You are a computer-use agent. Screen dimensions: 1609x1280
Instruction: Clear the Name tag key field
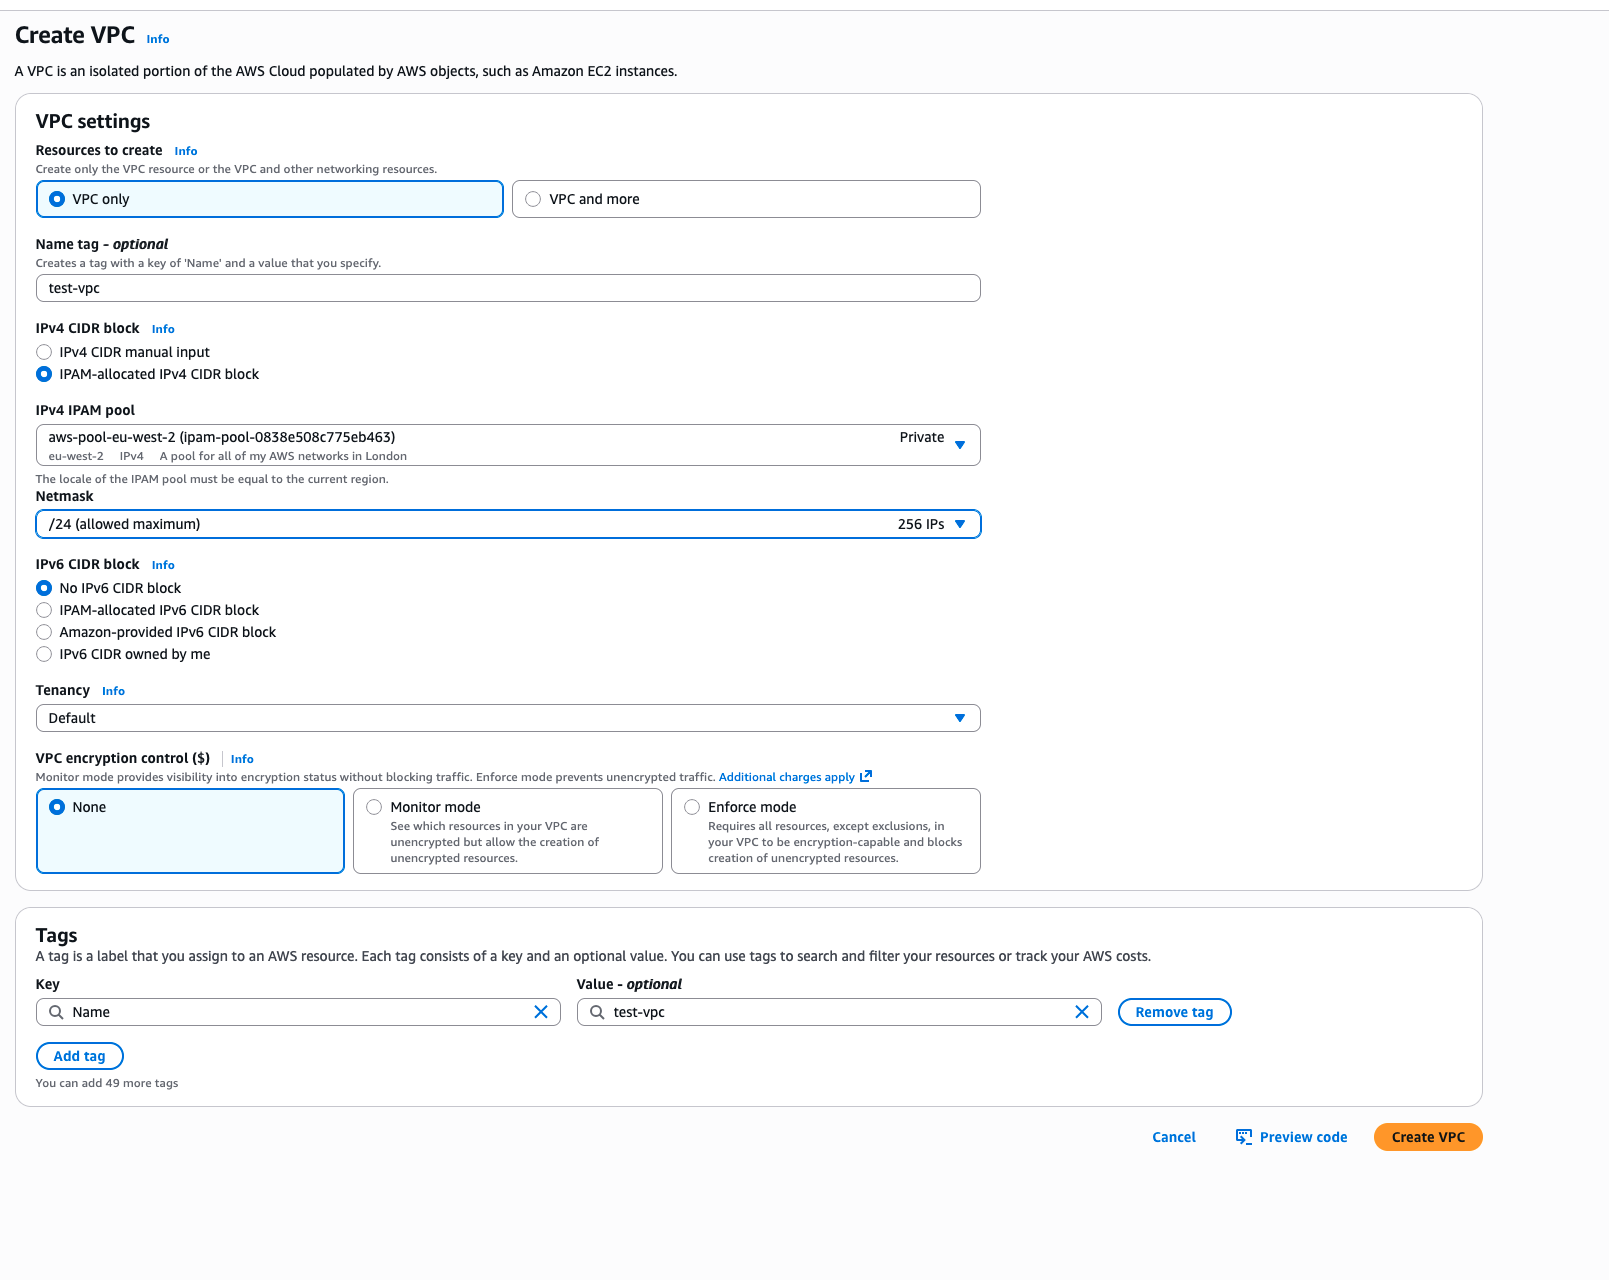pos(541,1012)
